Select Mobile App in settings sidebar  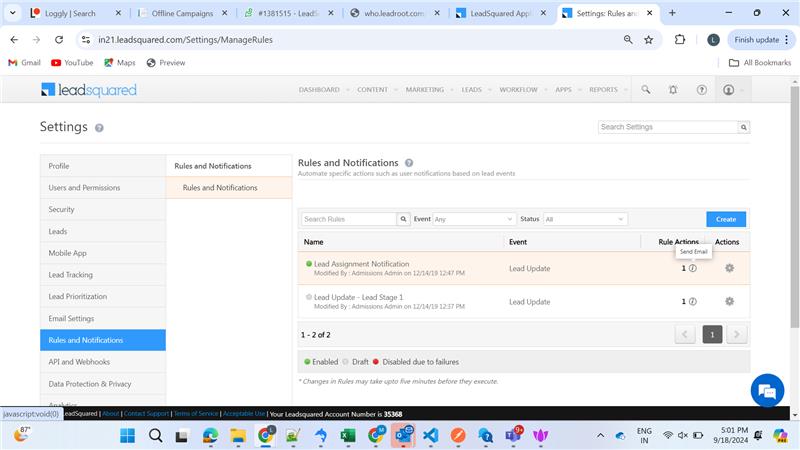[103, 253]
